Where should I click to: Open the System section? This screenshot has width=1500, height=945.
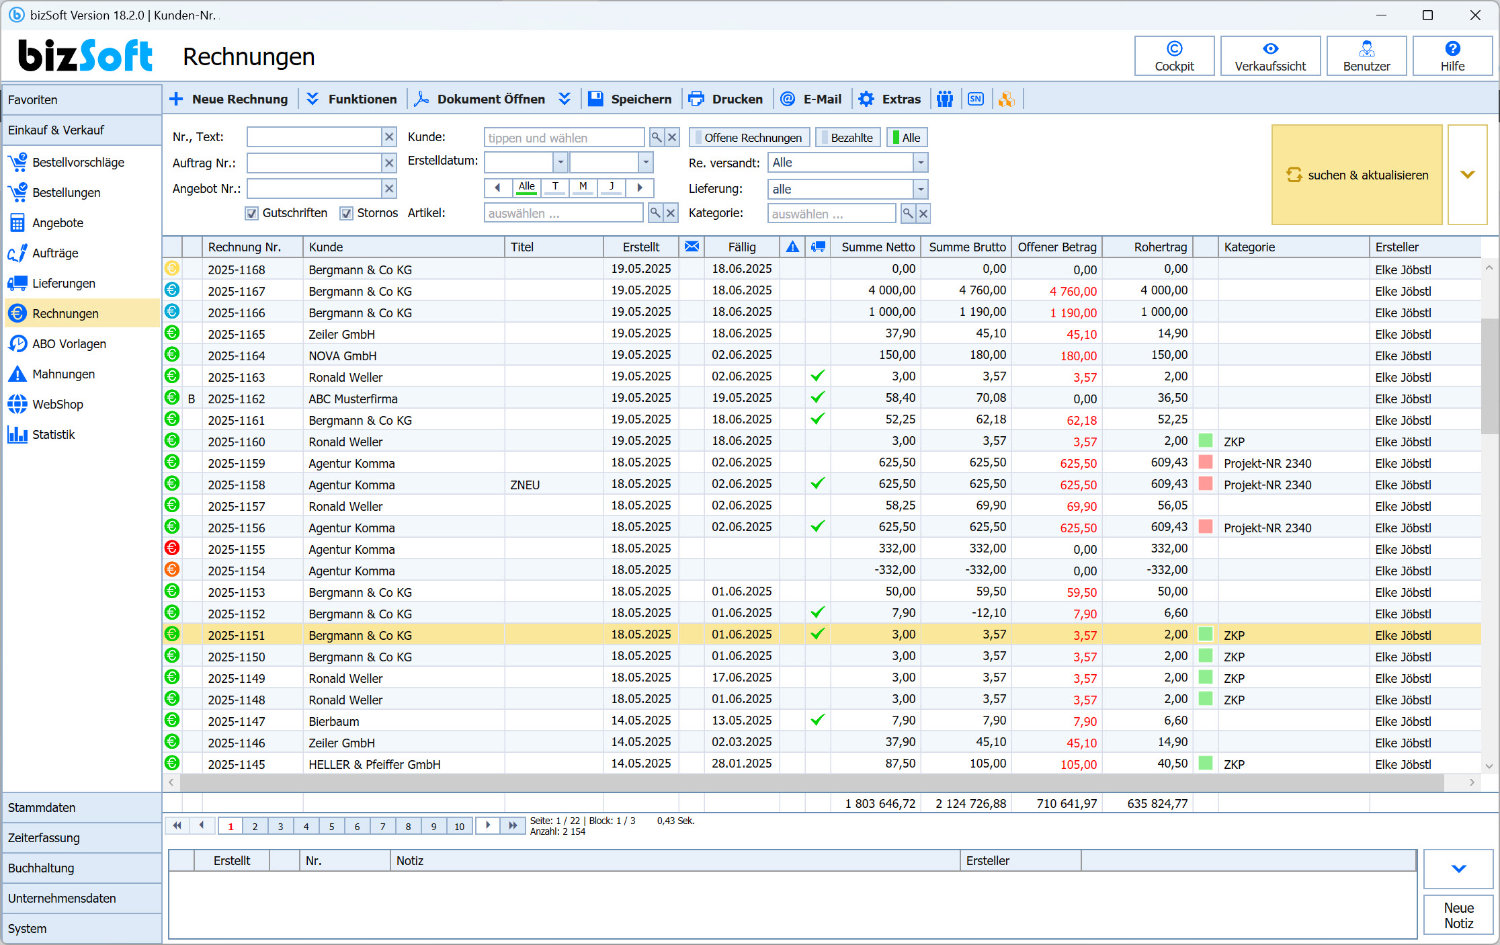point(82,928)
